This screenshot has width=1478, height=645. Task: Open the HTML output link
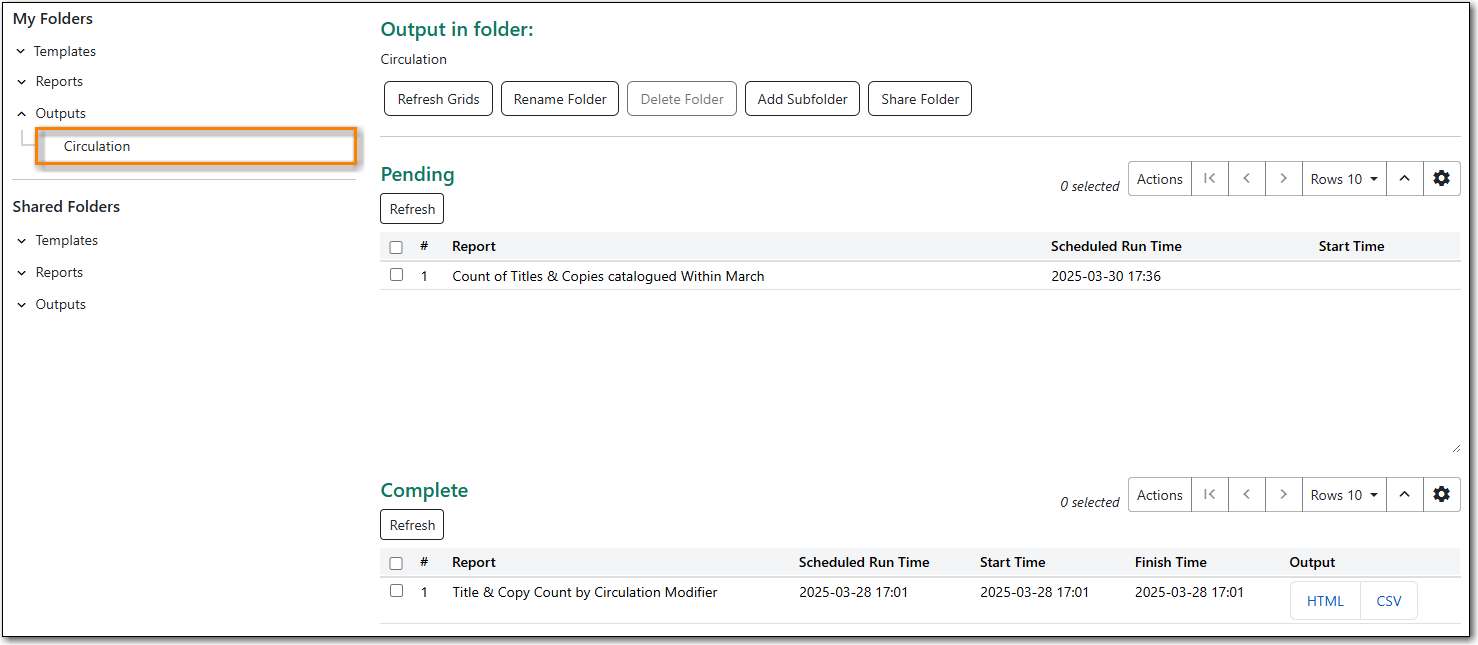[1325, 601]
